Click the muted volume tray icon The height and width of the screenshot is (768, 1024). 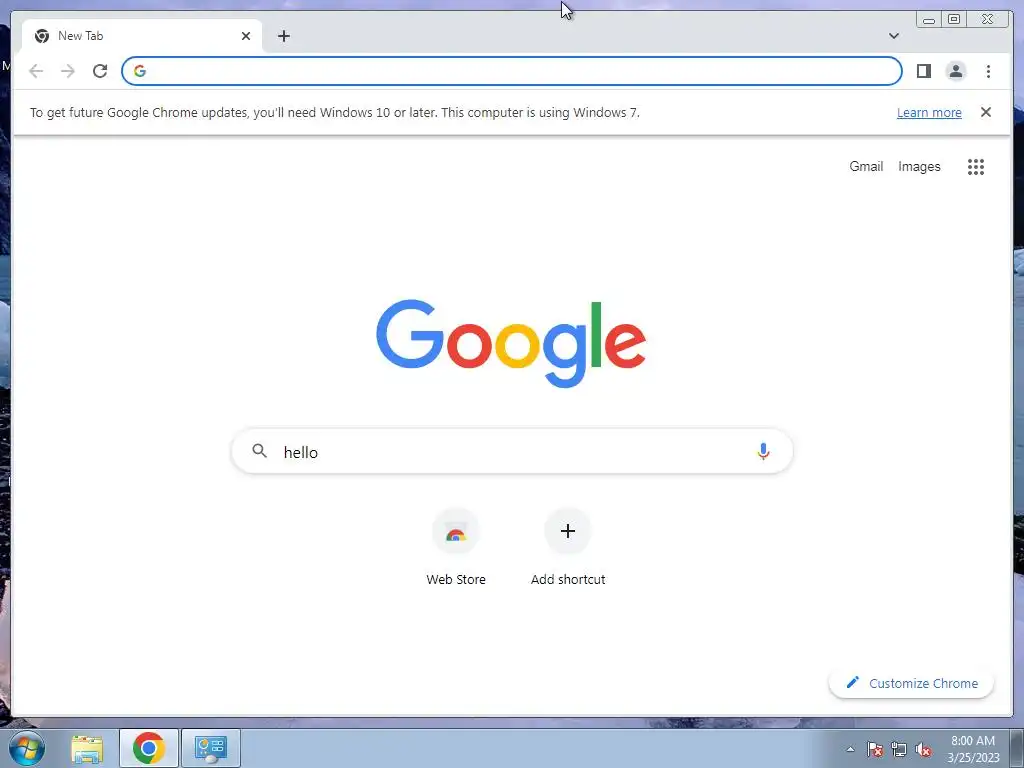pyautogui.click(x=923, y=750)
